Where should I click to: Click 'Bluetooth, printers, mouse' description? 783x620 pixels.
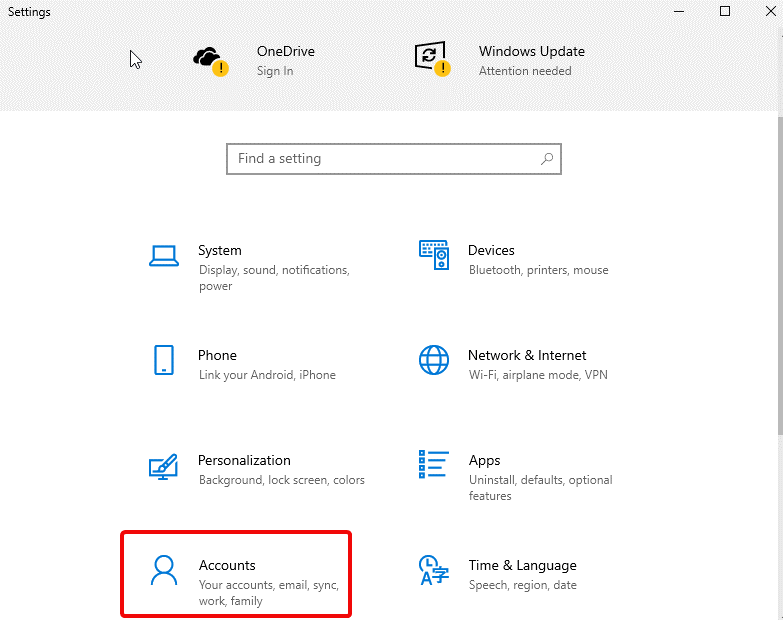538,270
